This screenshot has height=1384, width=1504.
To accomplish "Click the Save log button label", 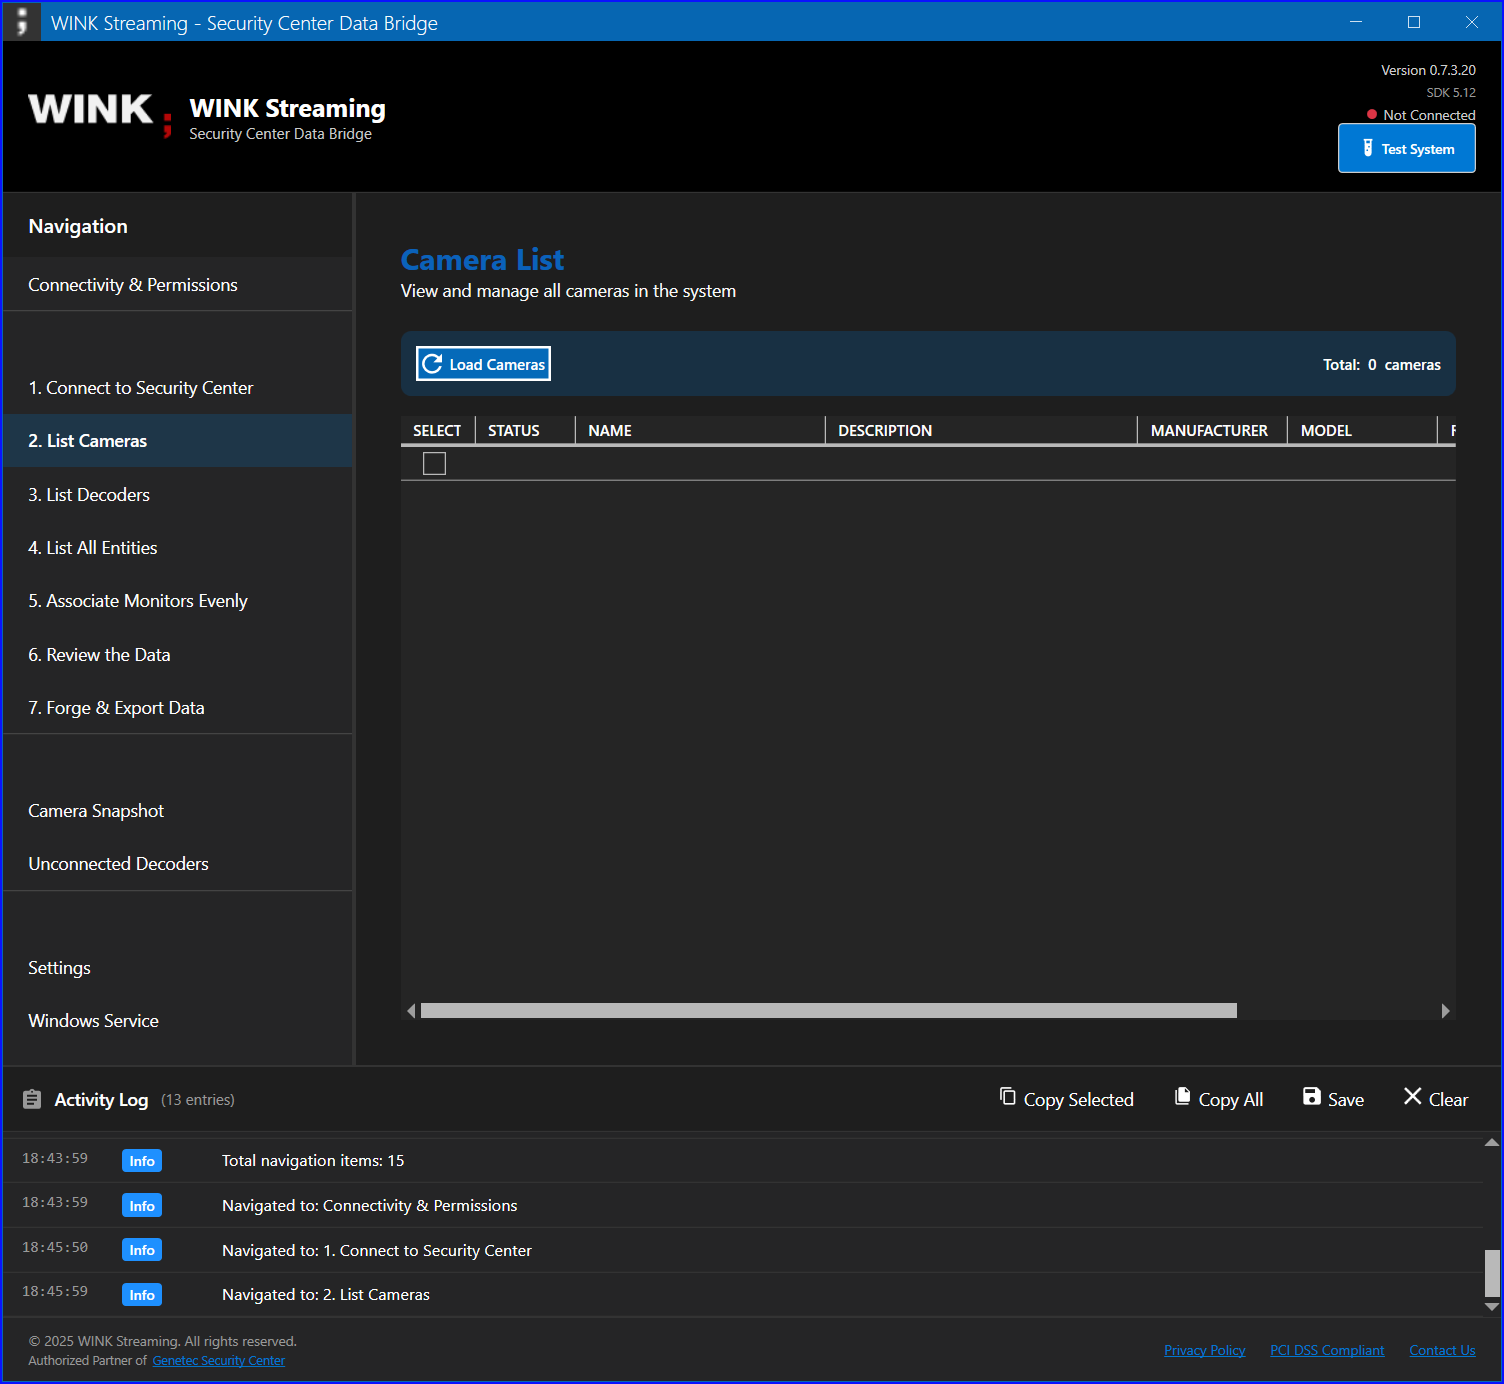I will coord(1345,1100).
